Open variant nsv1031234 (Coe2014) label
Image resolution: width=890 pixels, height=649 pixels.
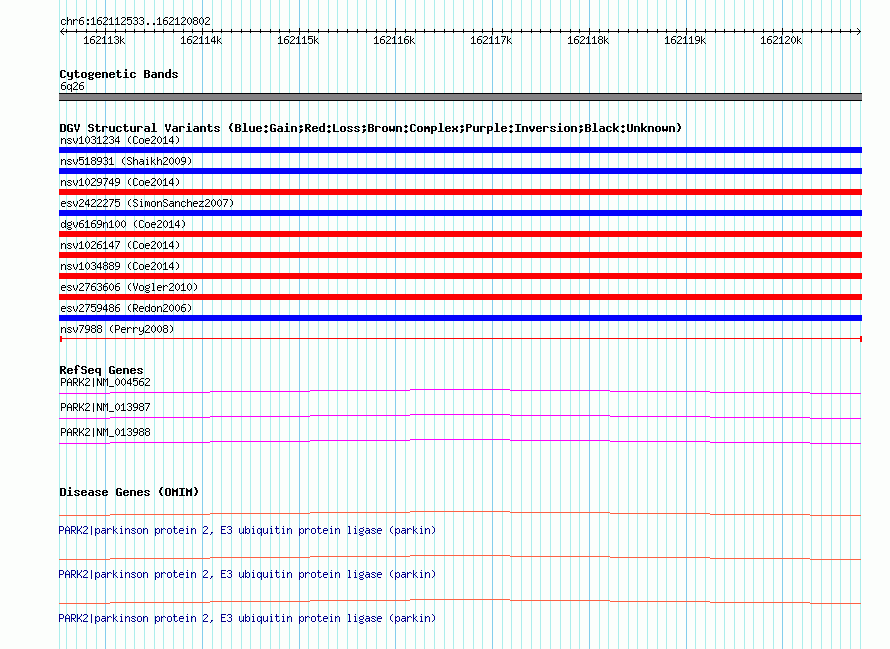coord(120,140)
